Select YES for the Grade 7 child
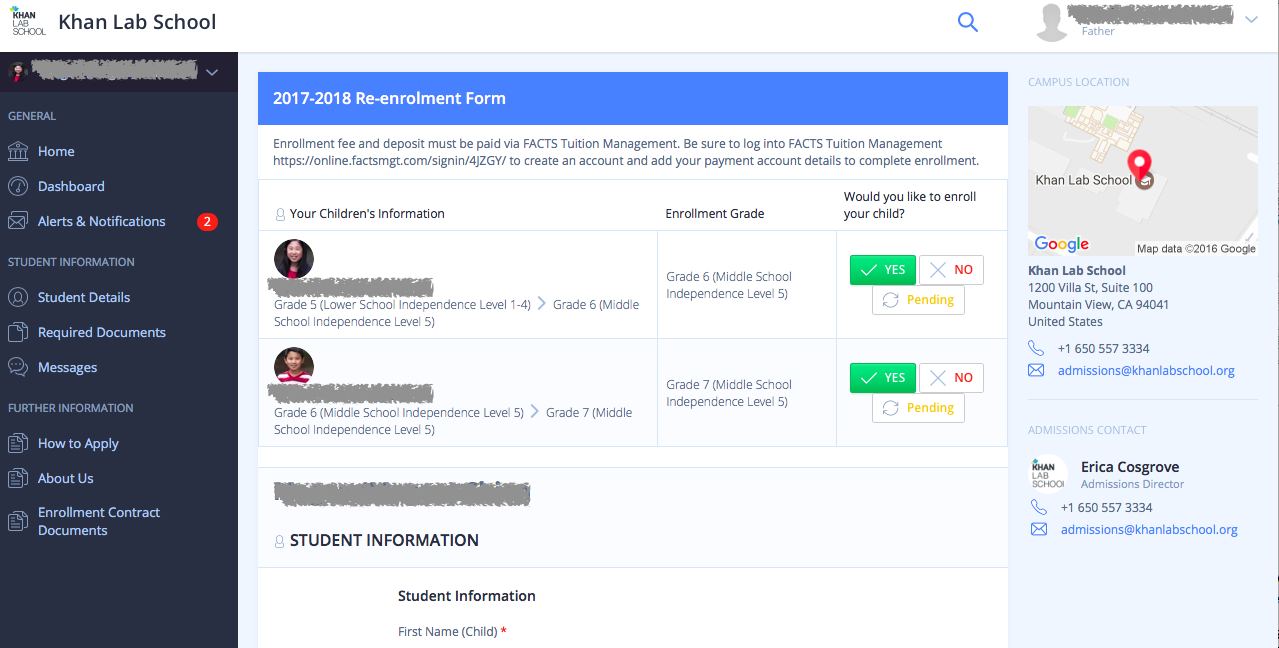The width and height of the screenshot is (1279, 648). click(883, 378)
